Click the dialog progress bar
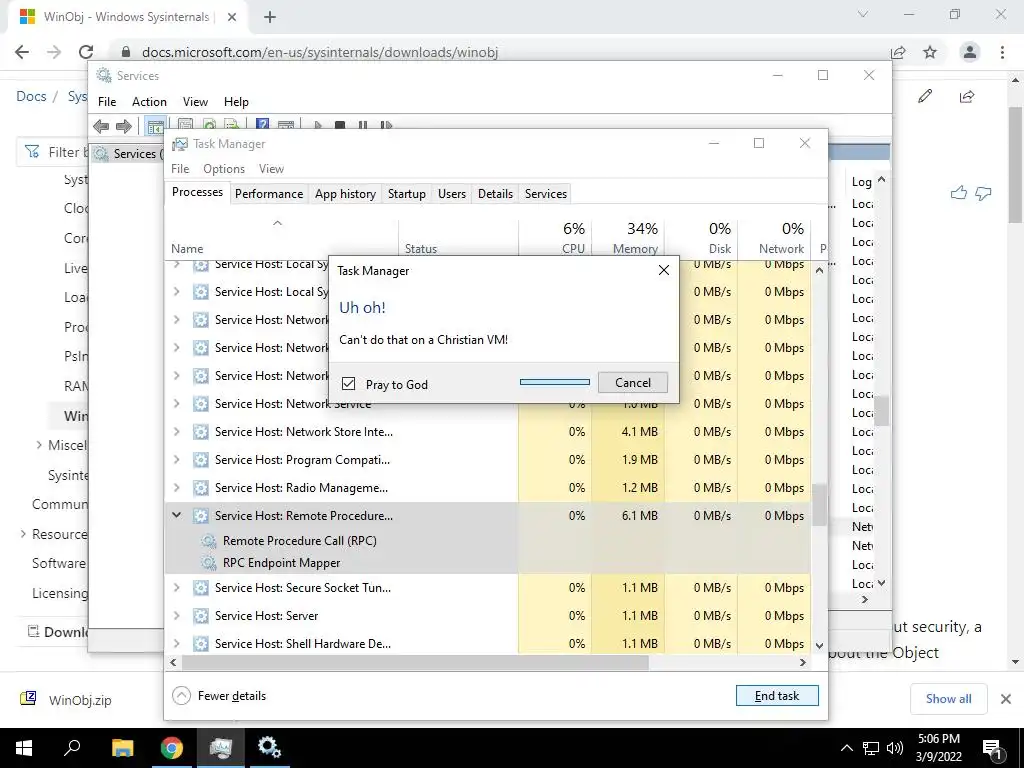 click(554, 382)
